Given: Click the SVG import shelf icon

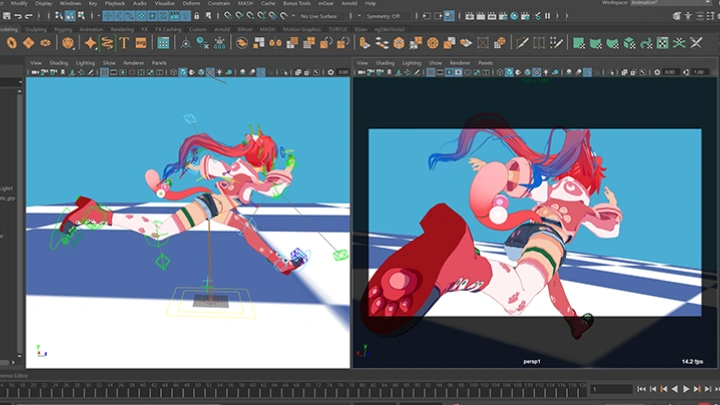Looking at the screenshot, I should pos(141,43).
